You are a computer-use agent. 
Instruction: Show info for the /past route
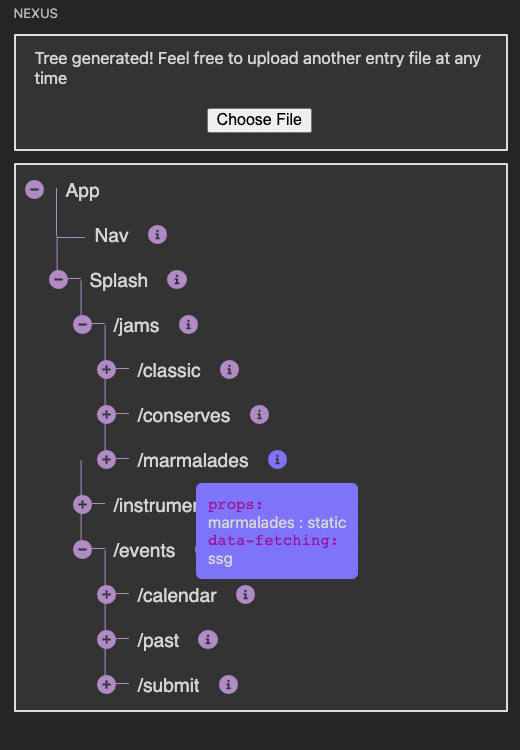coord(208,640)
